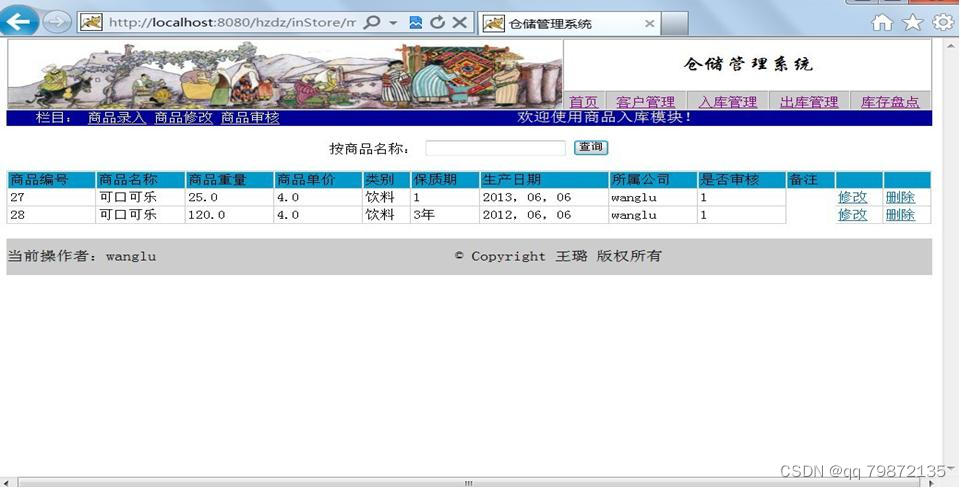Image resolution: width=961 pixels, height=489 pixels.
Task: Click 修改 for product 27
Action: coord(853,197)
